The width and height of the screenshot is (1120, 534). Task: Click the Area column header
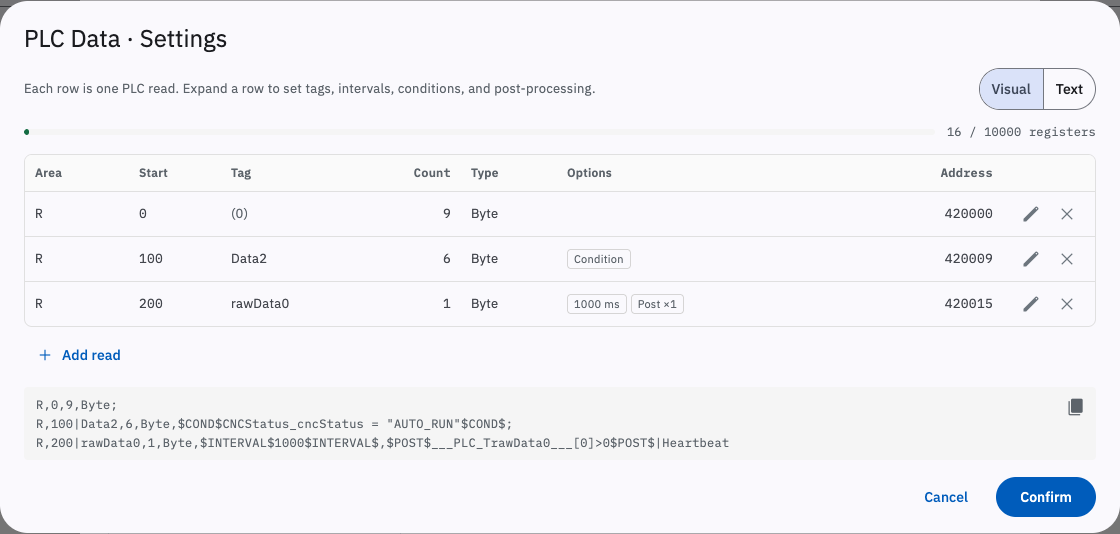click(x=49, y=173)
